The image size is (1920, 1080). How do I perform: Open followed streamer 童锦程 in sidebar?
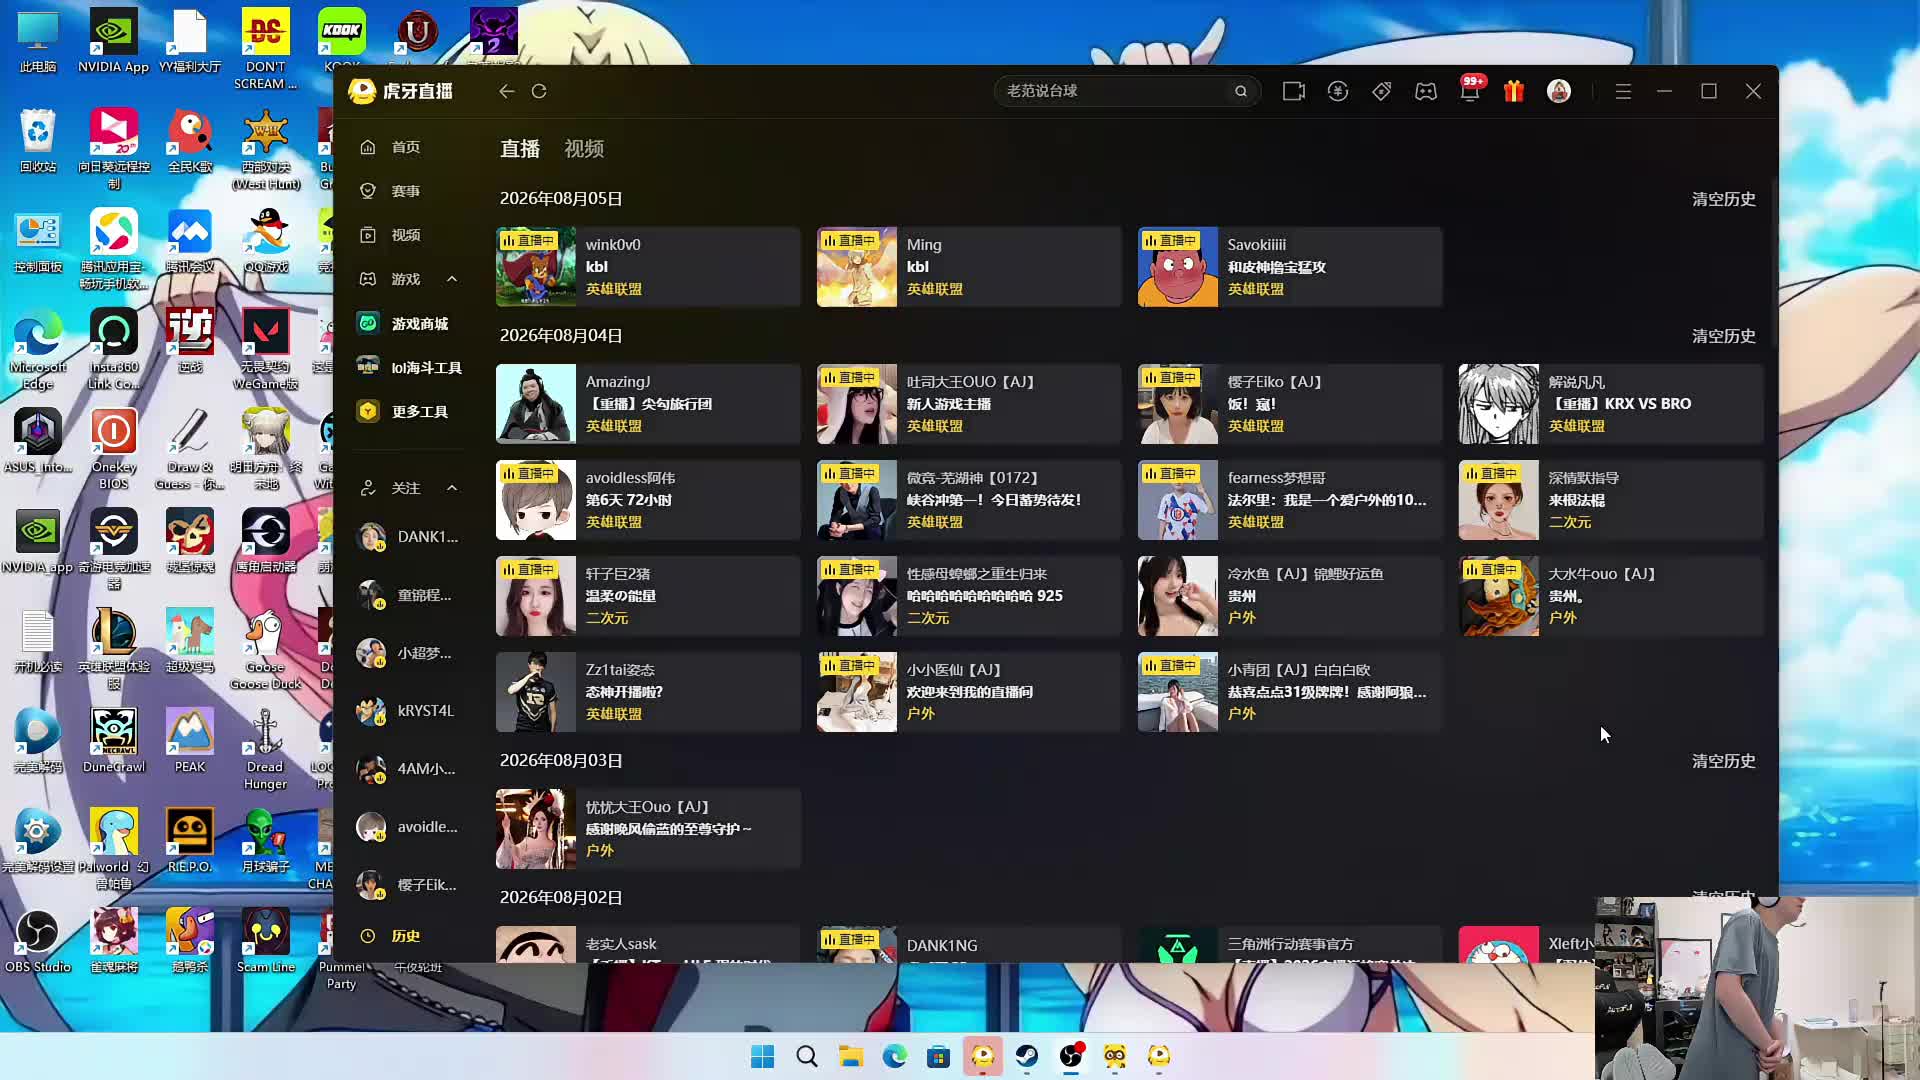[408, 595]
